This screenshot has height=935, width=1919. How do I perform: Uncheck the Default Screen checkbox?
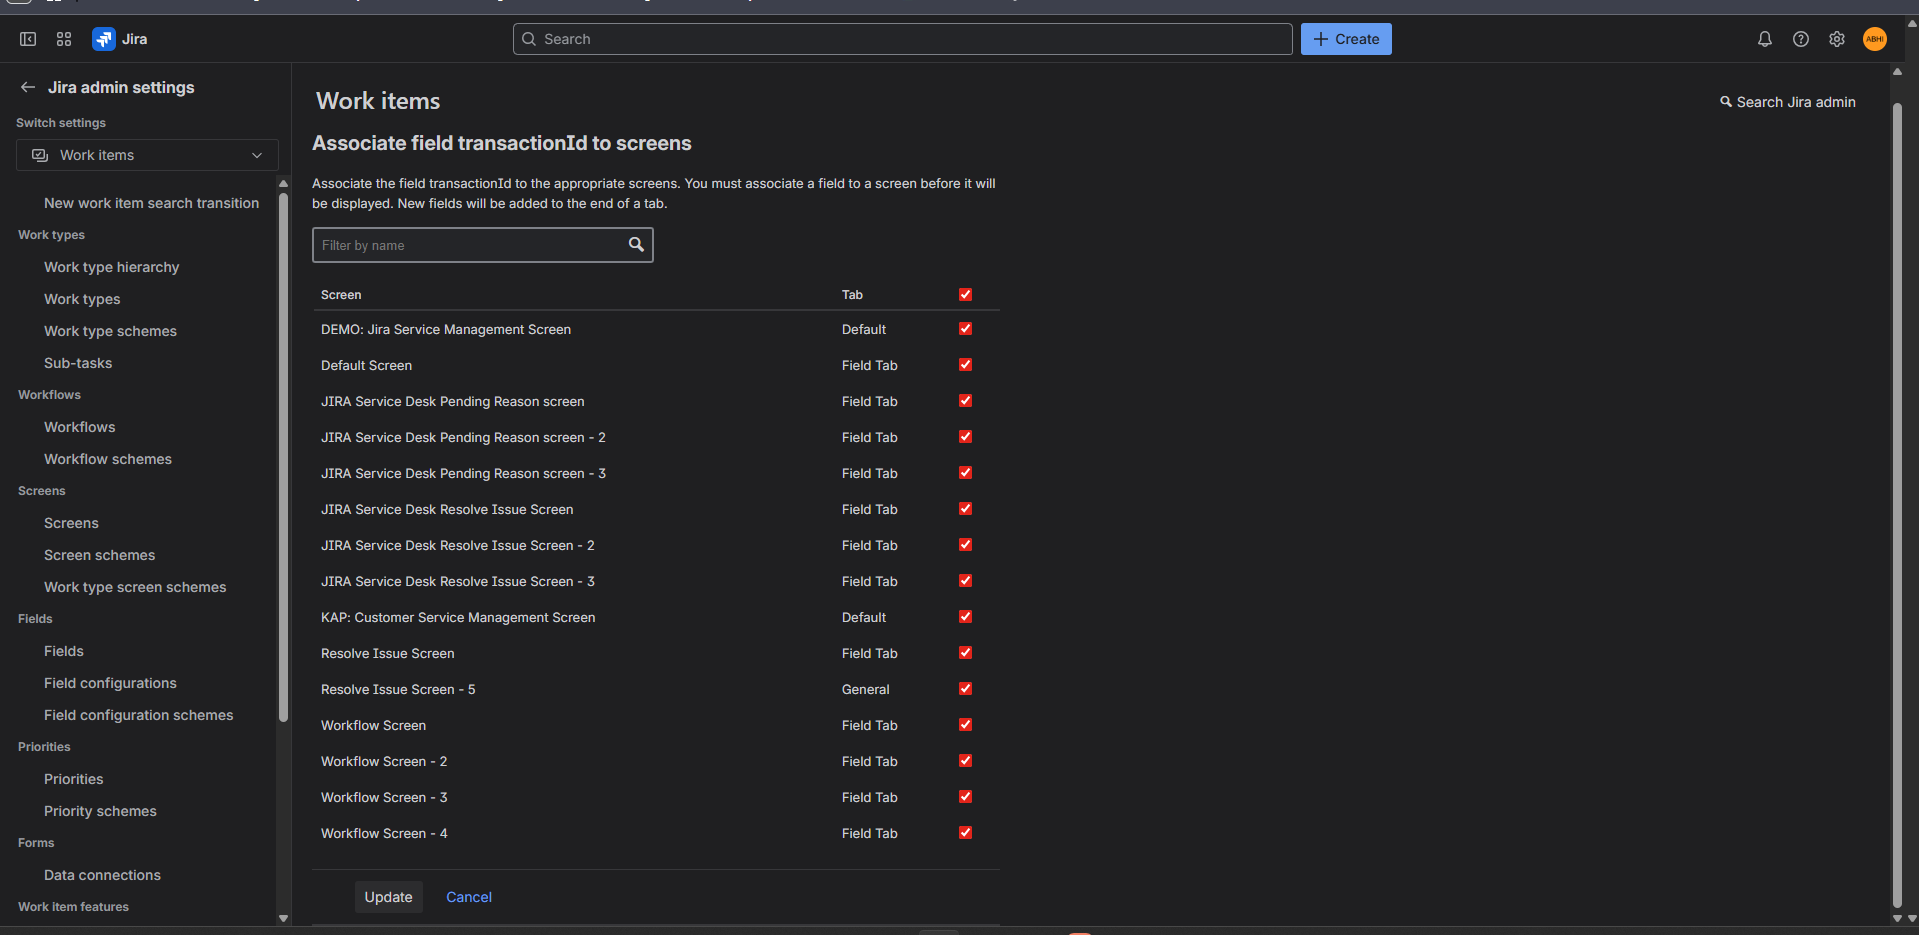coord(965,364)
